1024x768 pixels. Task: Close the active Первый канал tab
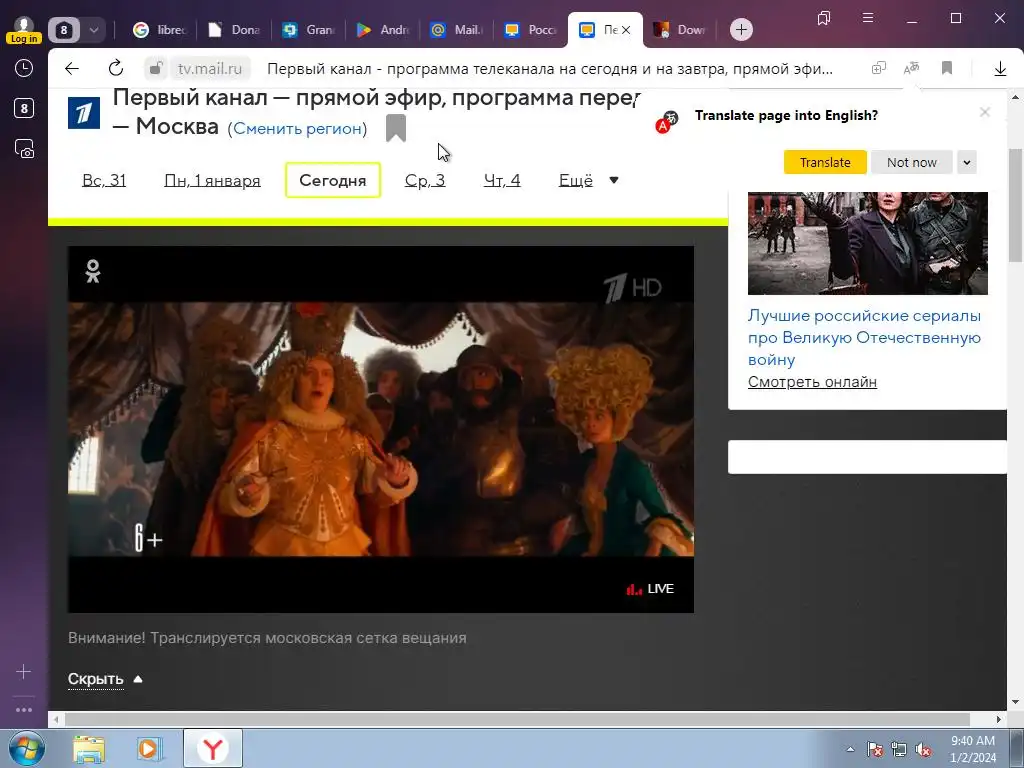pyautogui.click(x=626, y=29)
